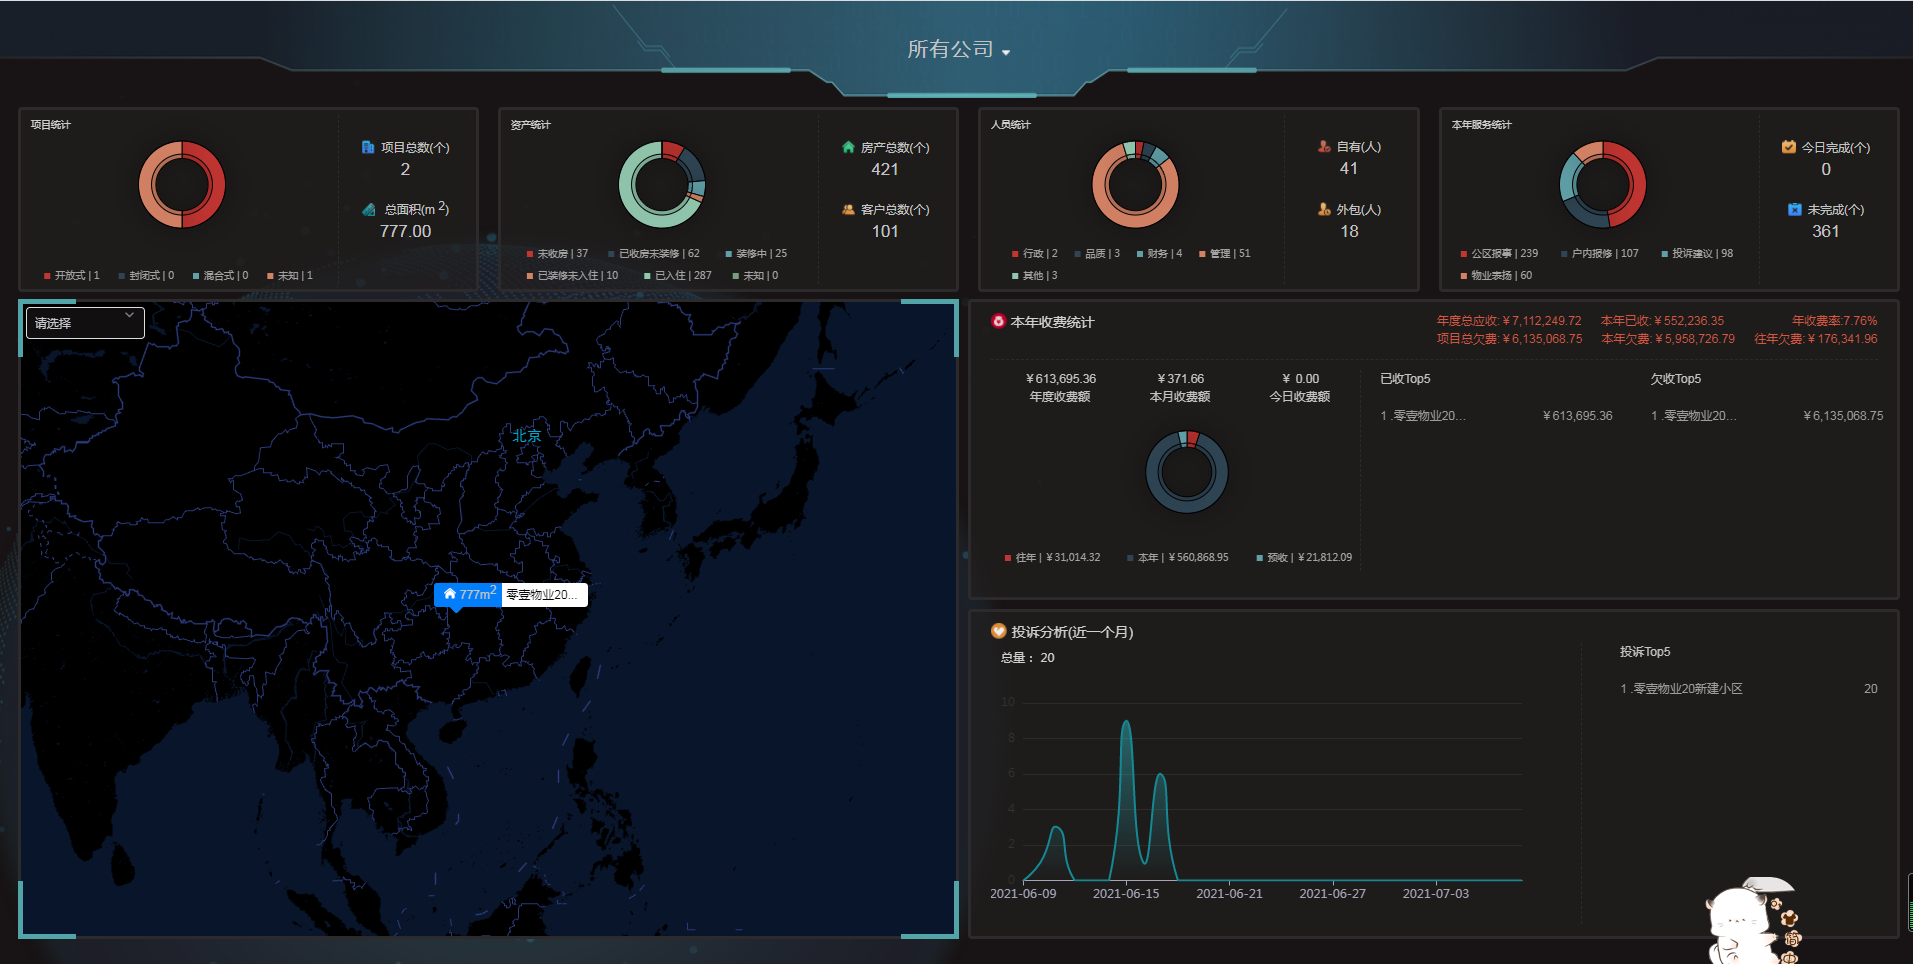Click the chevron arrow in 请选择 box
Image resolution: width=1913 pixels, height=964 pixels.
point(129,316)
